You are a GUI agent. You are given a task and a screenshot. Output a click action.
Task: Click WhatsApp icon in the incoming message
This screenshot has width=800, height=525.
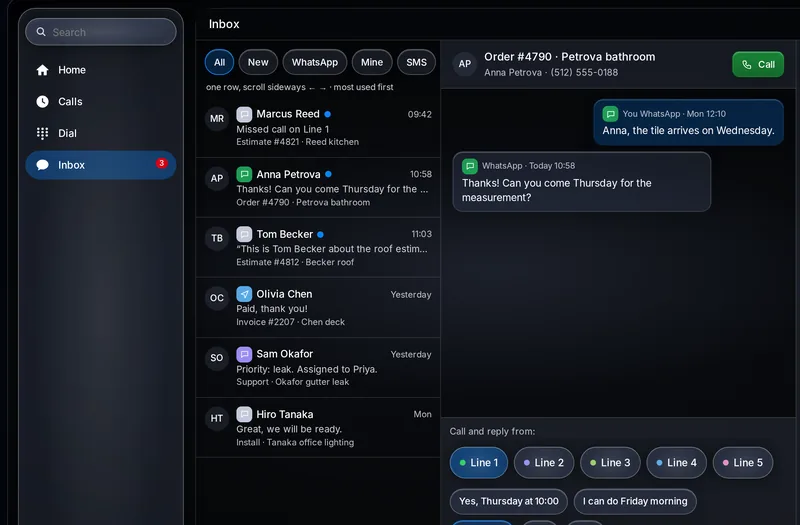(x=469, y=166)
